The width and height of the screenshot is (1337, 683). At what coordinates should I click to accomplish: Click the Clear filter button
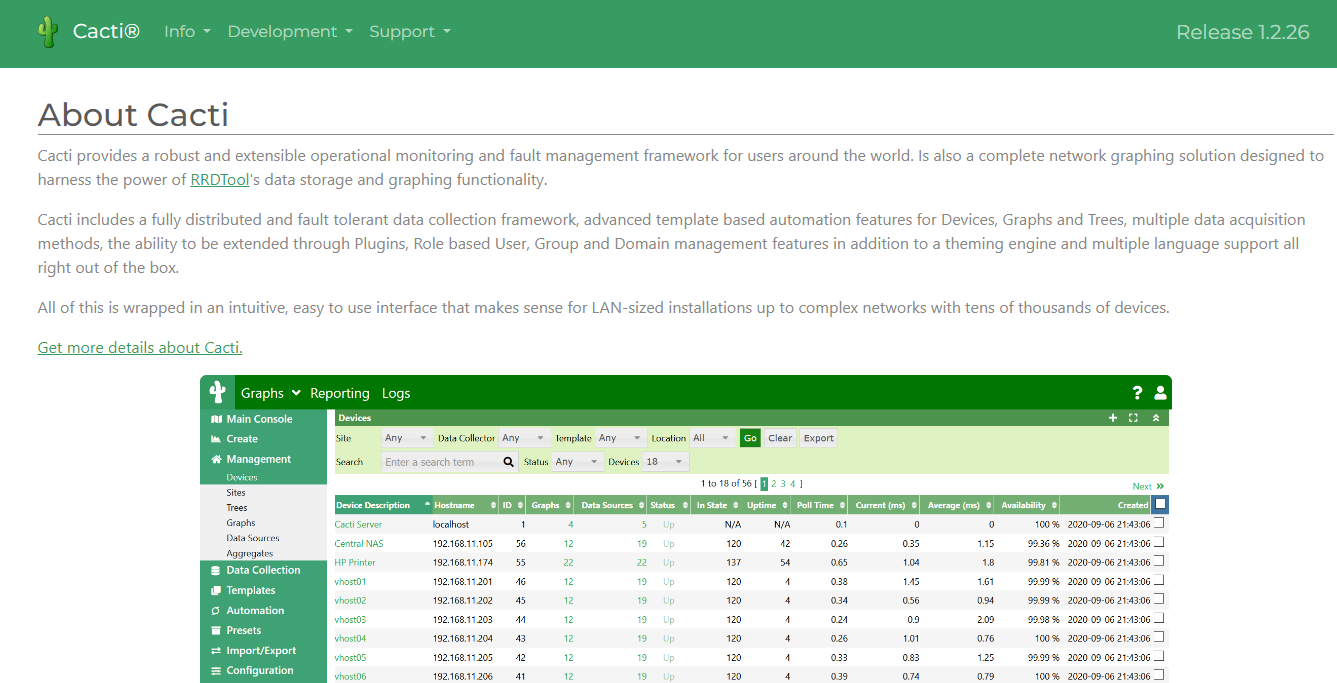coord(780,438)
